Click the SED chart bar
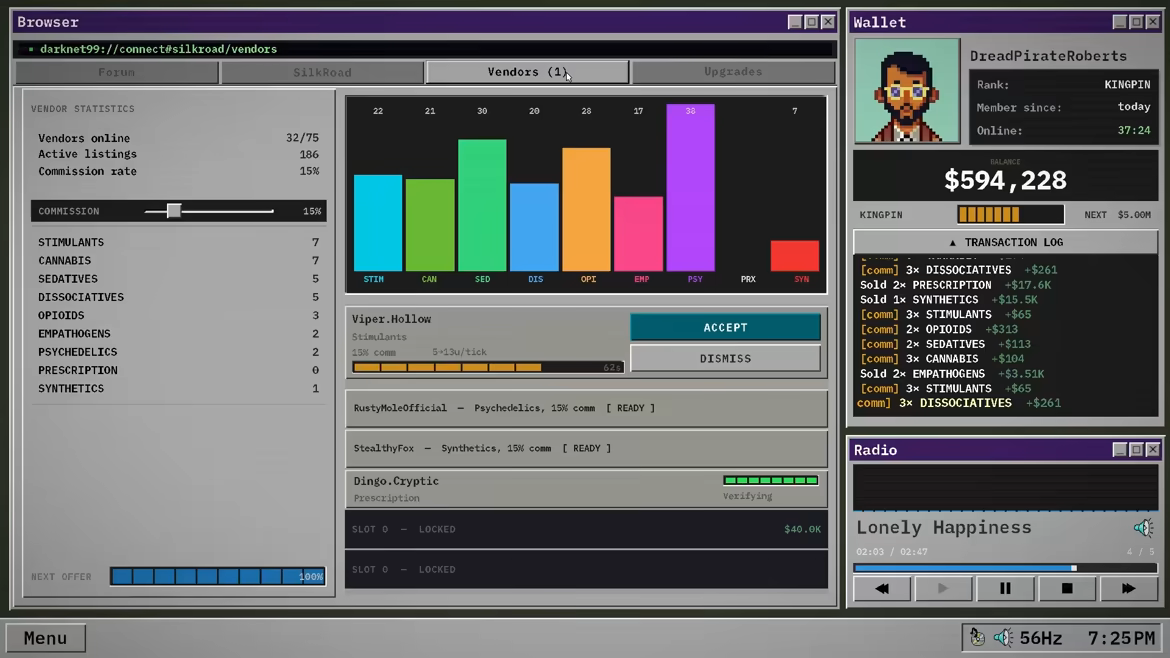1170x658 pixels. click(482, 205)
